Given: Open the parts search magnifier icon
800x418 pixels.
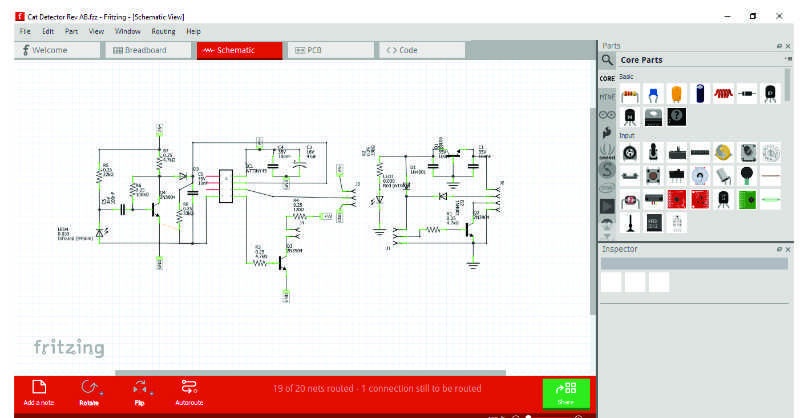Looking at the screenshot, I should pyautogui.click(x=607, y=60).
